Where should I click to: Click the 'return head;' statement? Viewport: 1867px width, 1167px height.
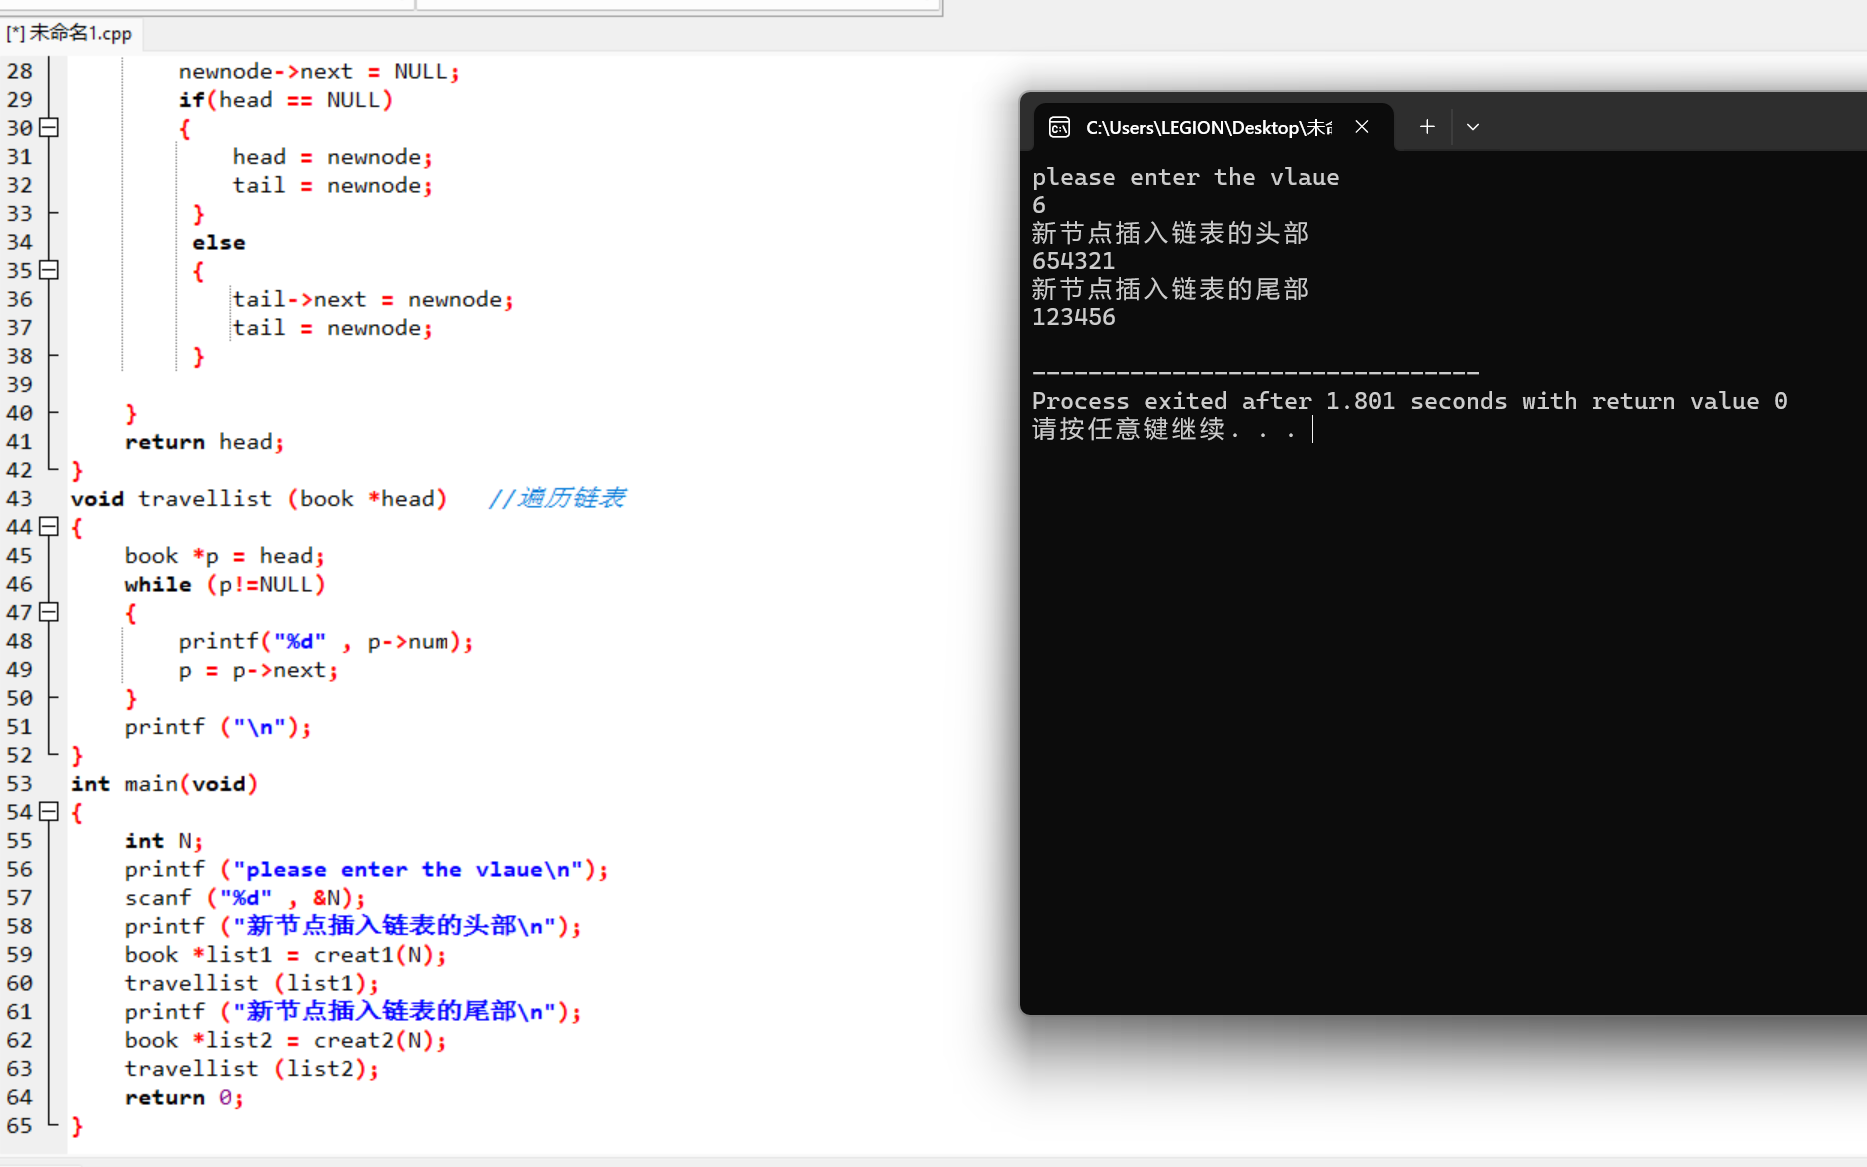click(204, 442)
